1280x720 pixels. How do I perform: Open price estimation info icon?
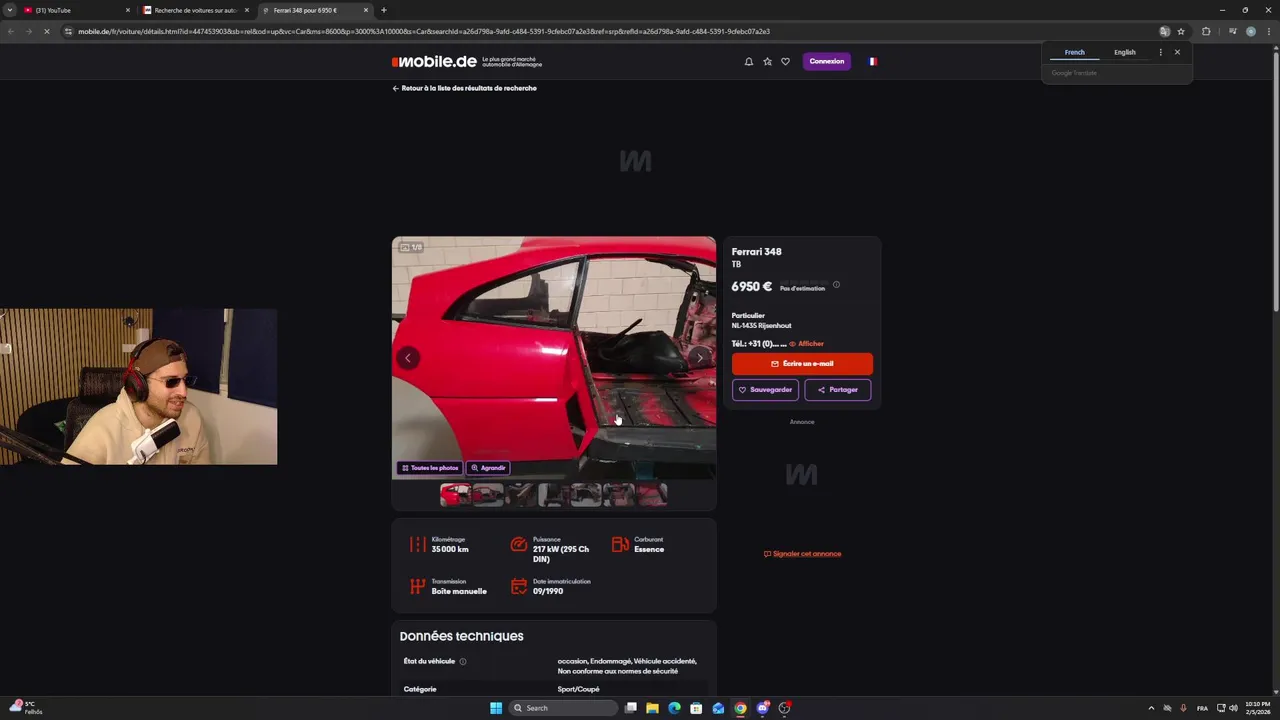(836, 285)
